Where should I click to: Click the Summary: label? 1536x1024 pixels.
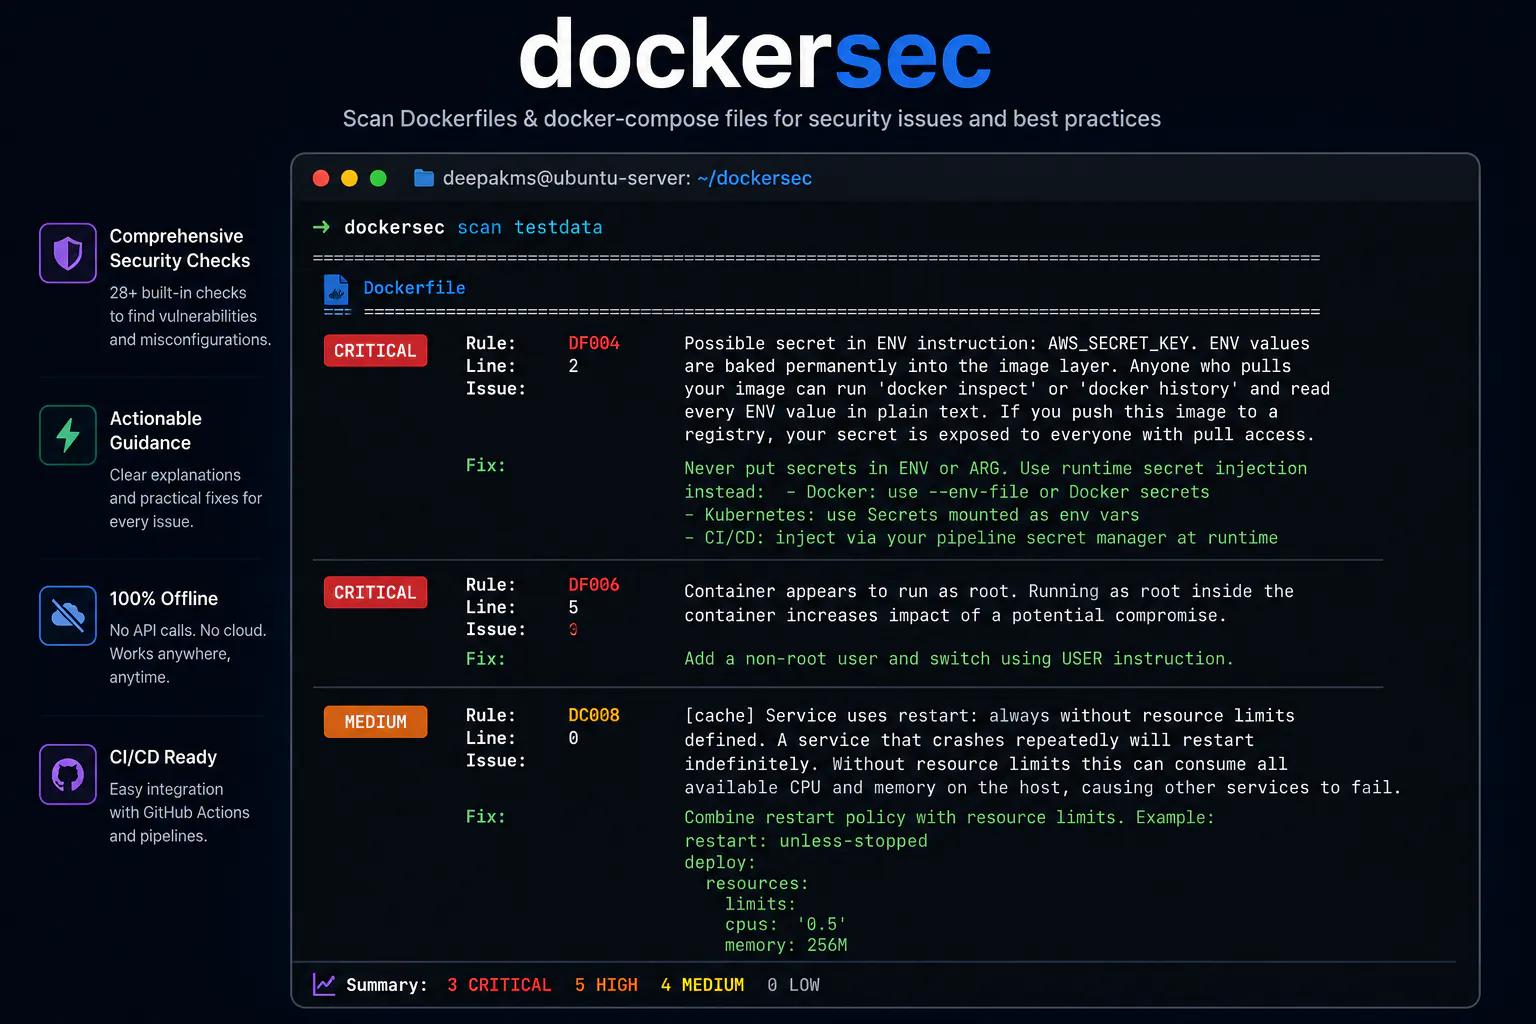point(386,985)
